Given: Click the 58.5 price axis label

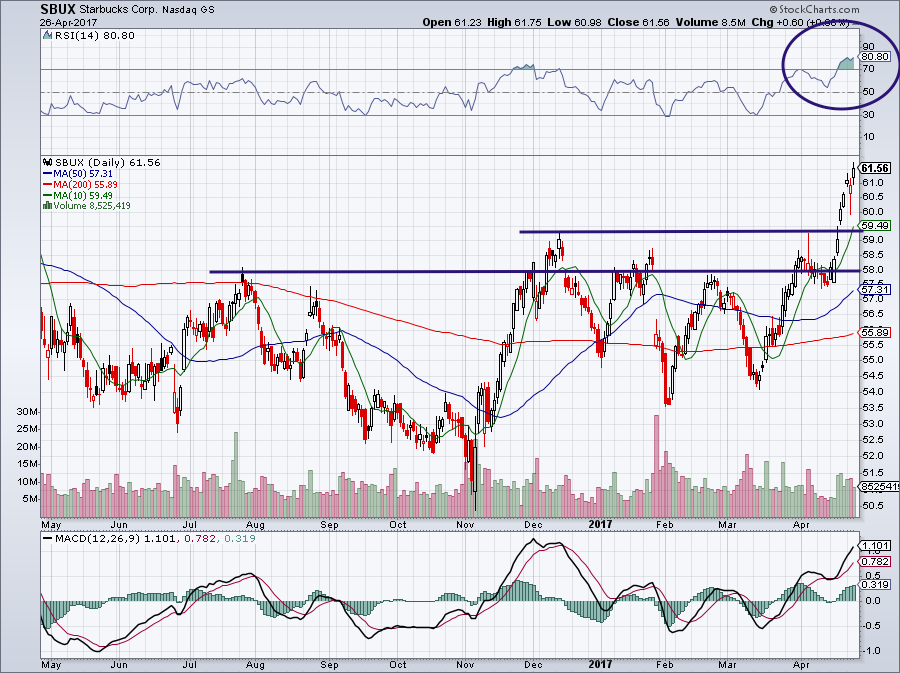Looking at the screenshot, I should pos(872,254).
